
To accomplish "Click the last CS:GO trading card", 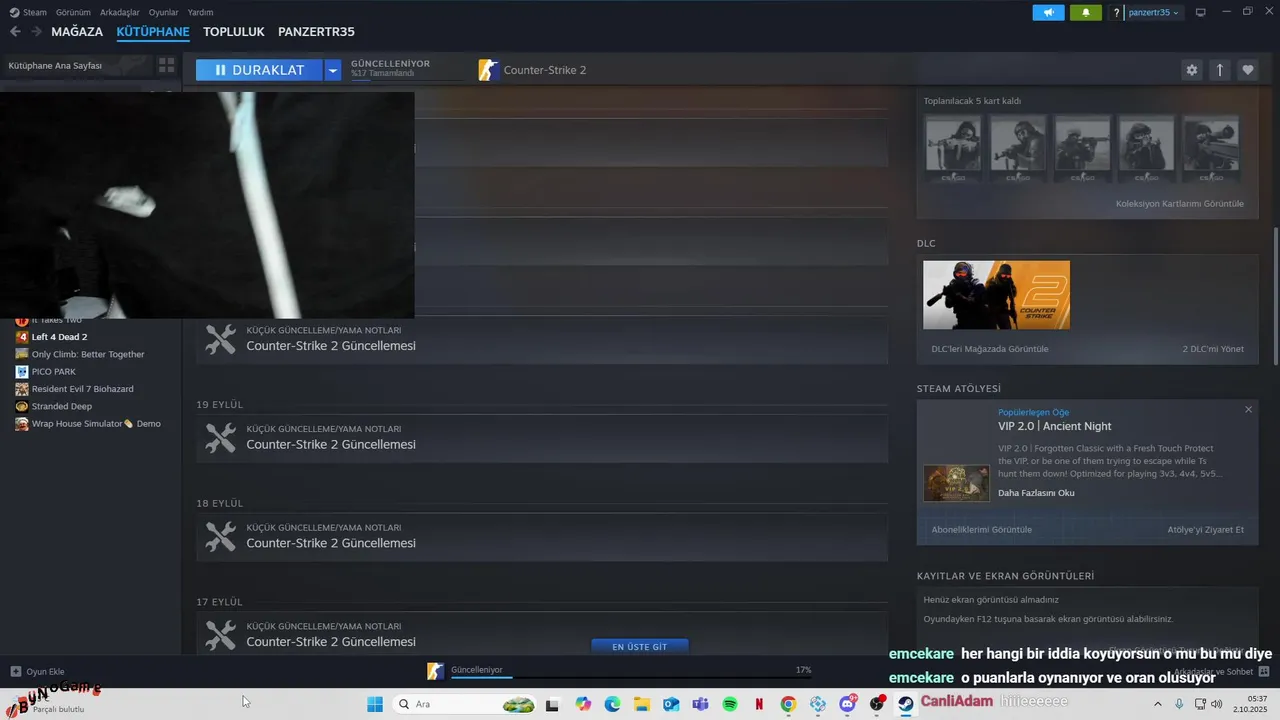I will click(x=1211, y=148).
